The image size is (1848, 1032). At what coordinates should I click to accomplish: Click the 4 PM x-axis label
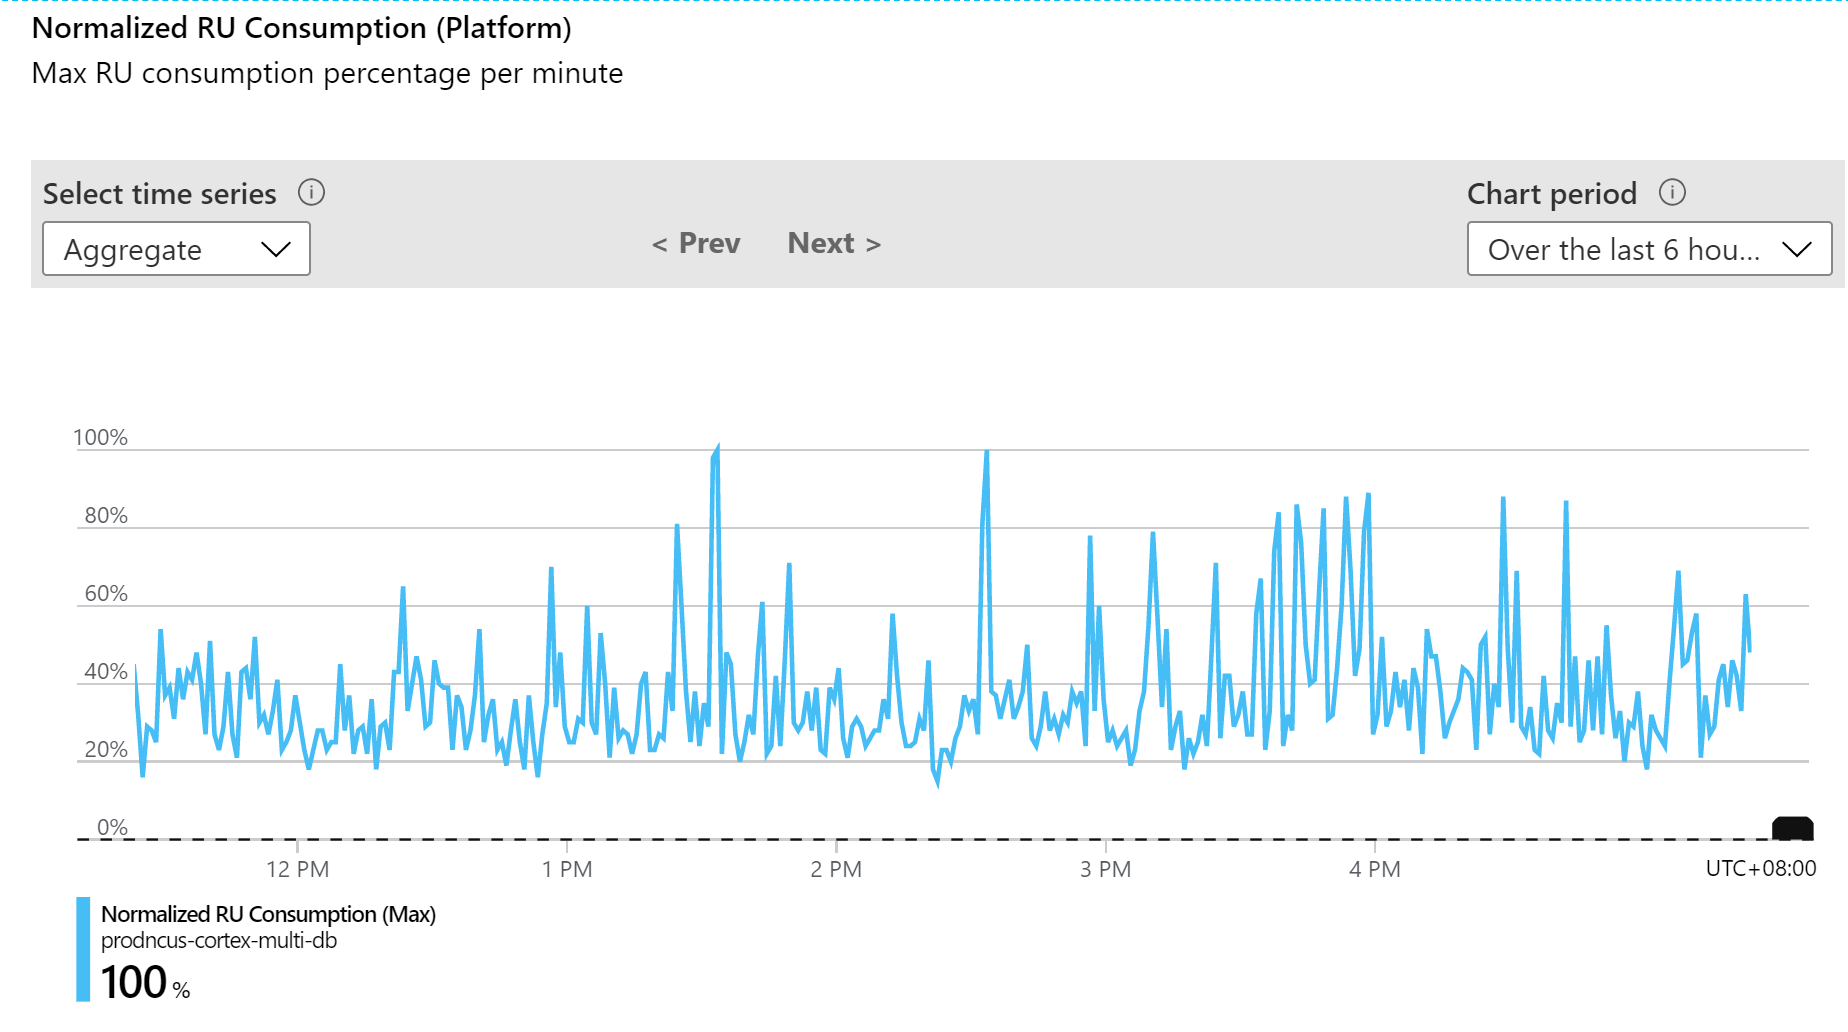coord(1375,869)
